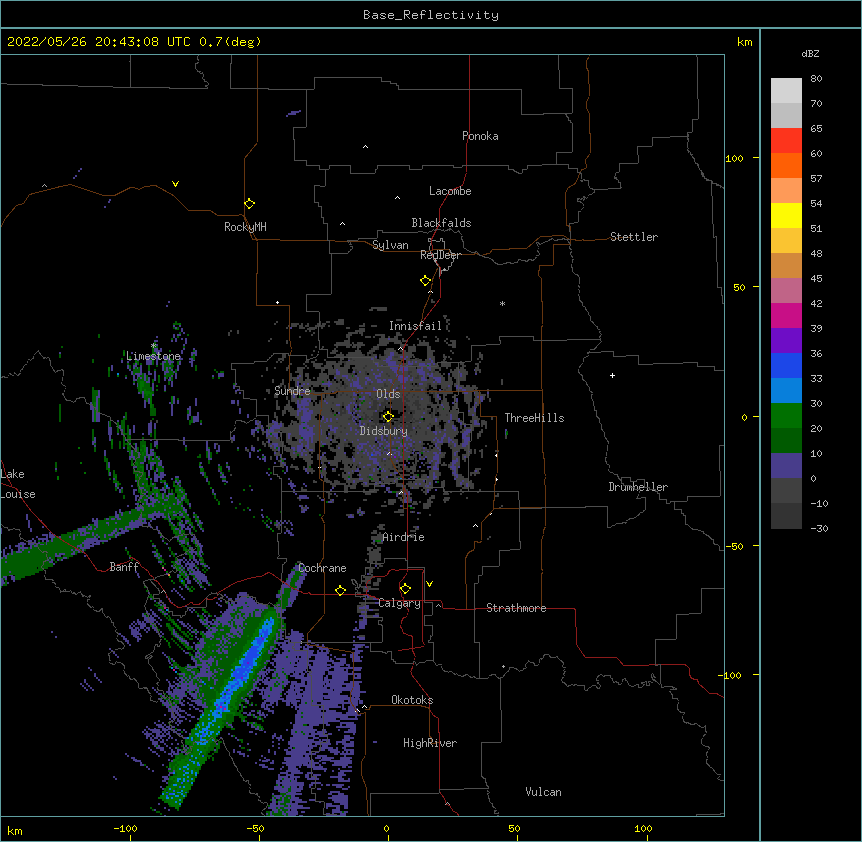Click the Airdrie label
Screen dimensions: 862x842
(x=403, y=537)
